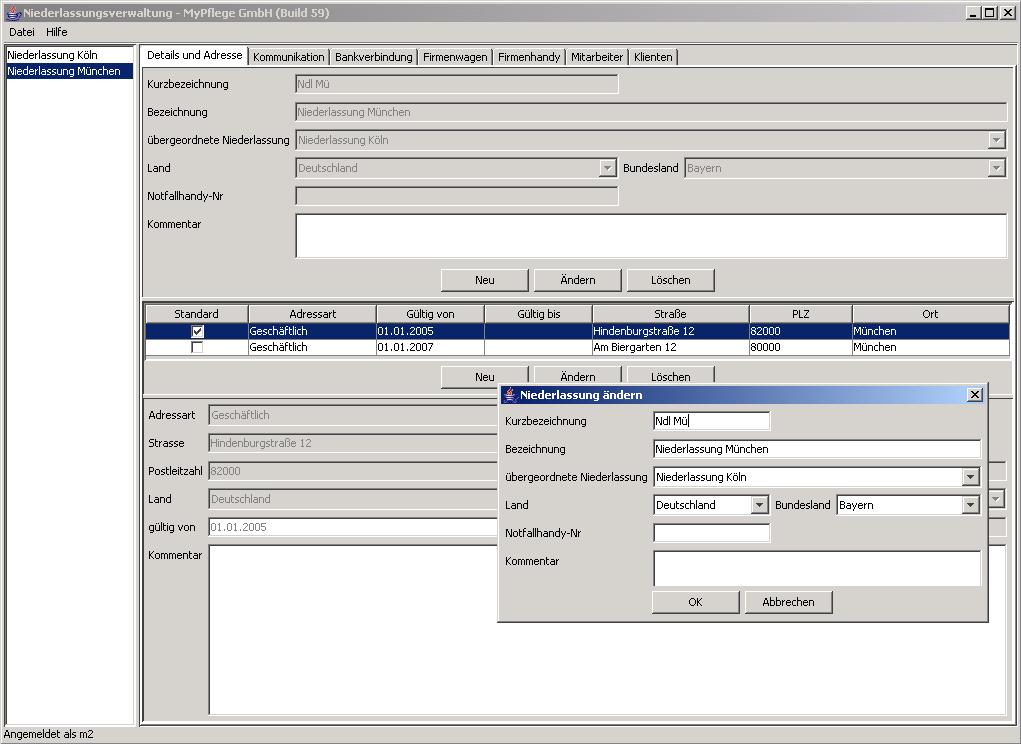Click the Land field showing Deutschland in address details

[354, 499]
